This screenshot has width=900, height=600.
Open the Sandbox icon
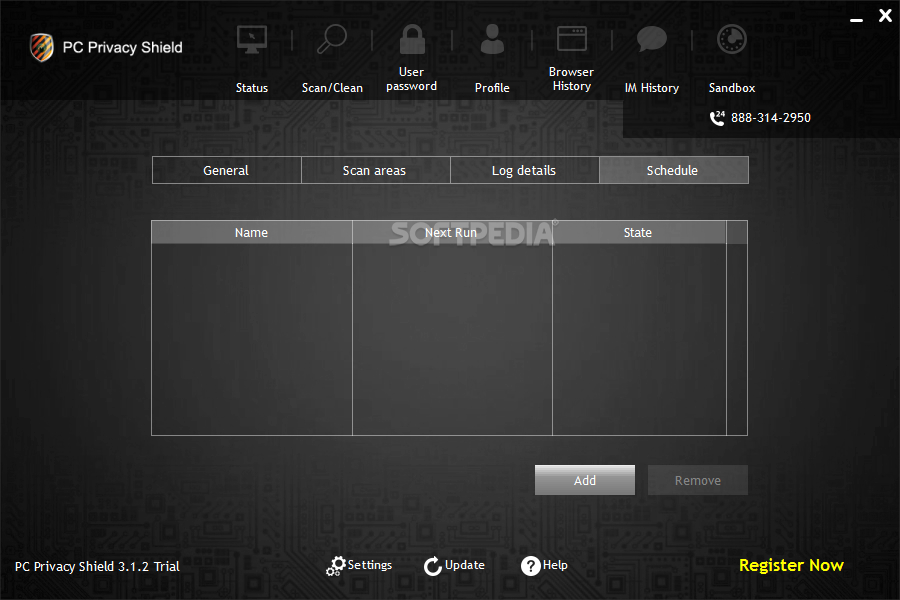(x=732, y=40)
